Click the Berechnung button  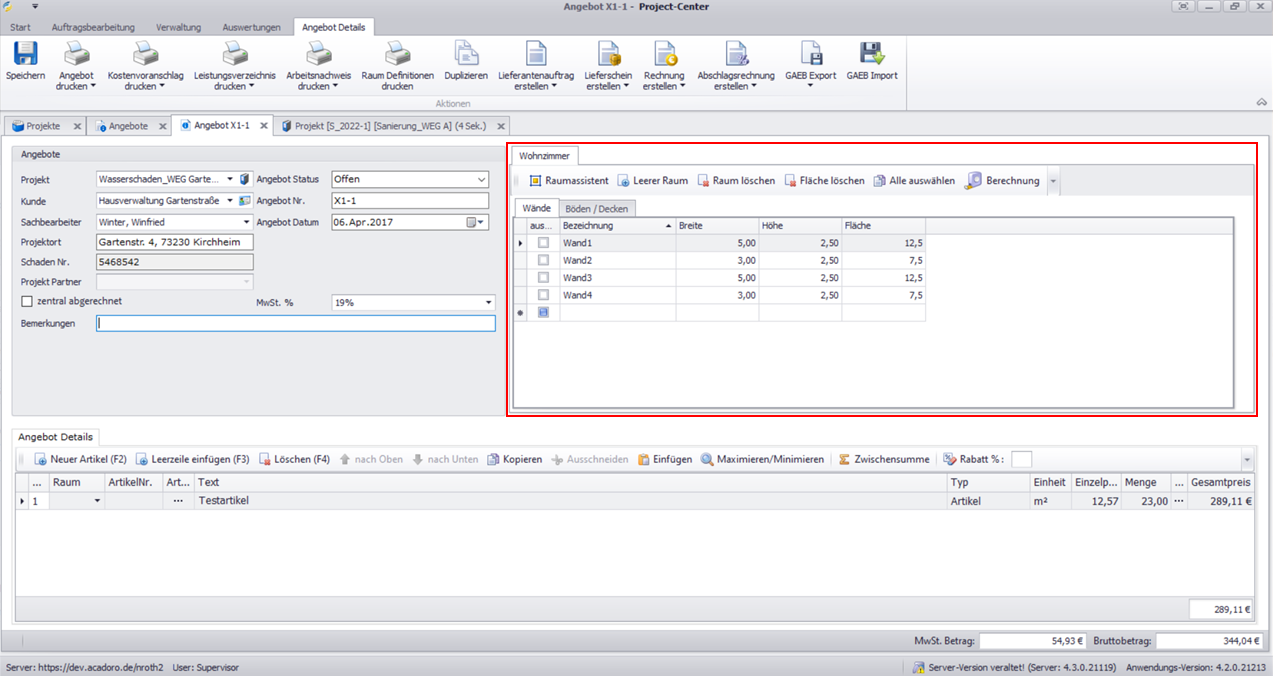pyautogui.click(x=1003, y=181)
